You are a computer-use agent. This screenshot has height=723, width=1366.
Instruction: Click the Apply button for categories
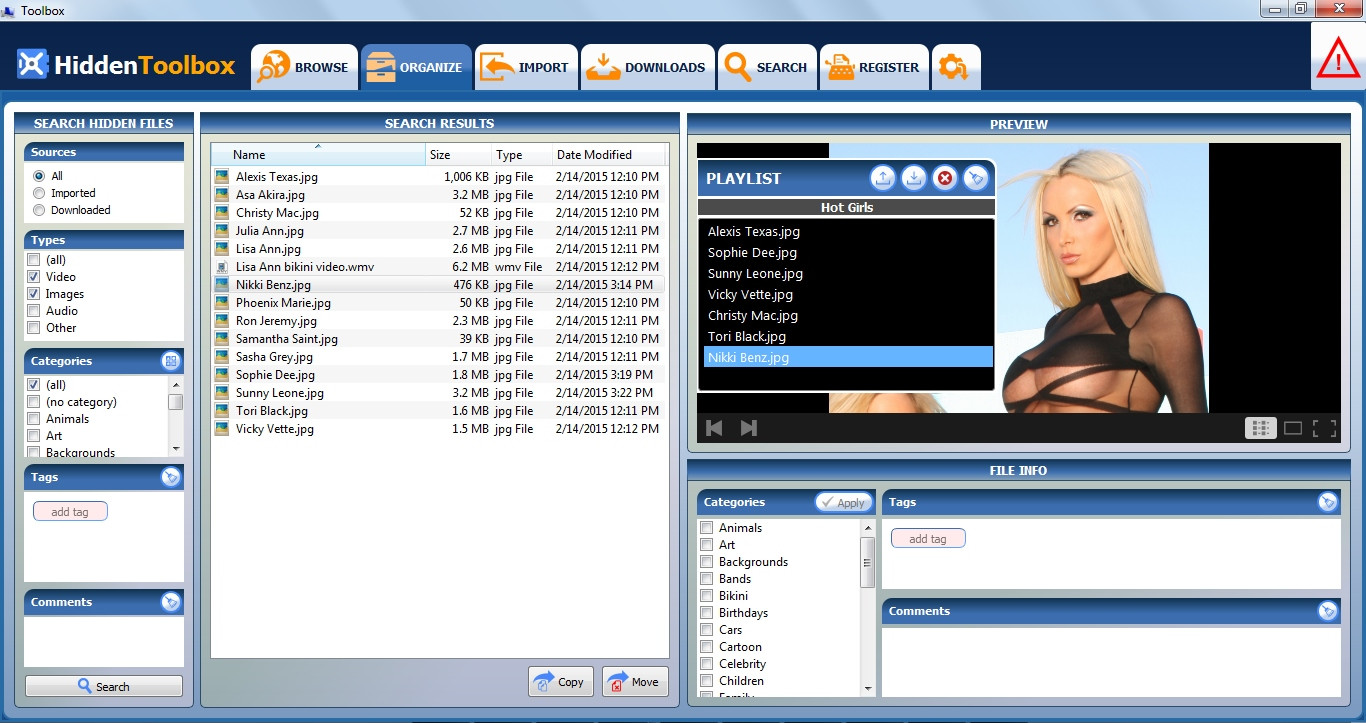[843, 502]
